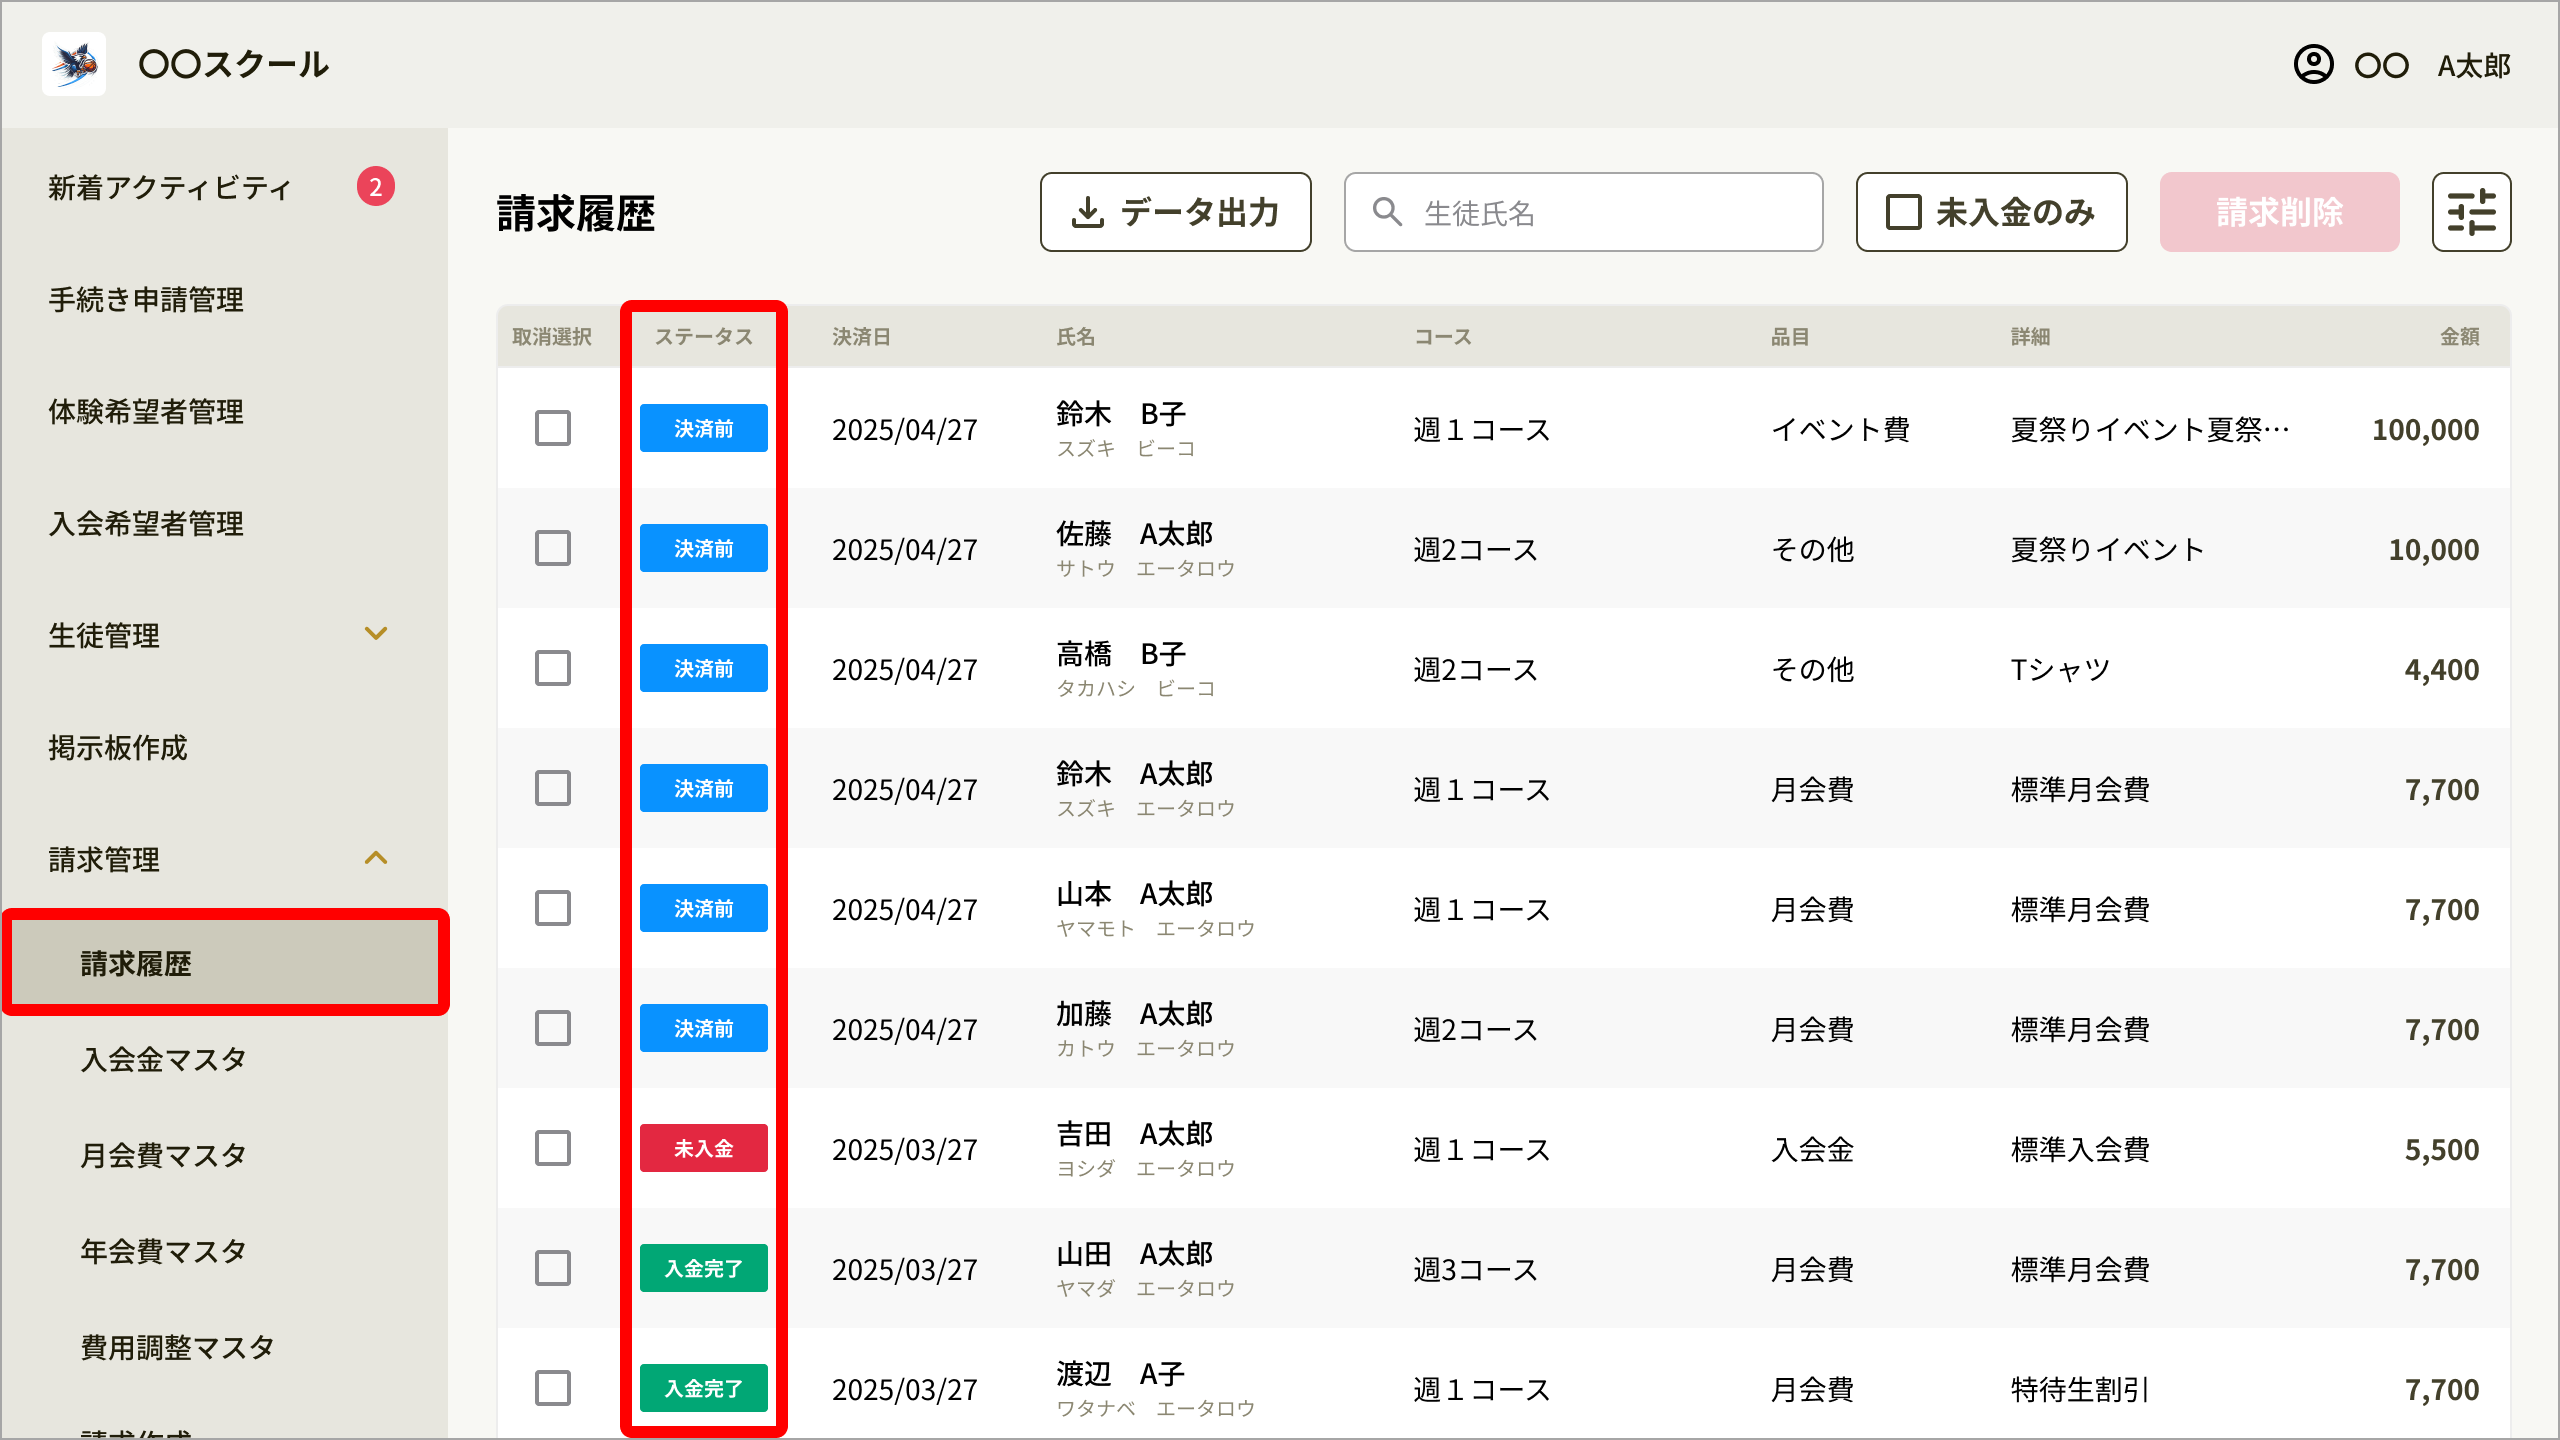Click the notification badge showing 2
2560x1440 pixels.
click(x=375, y=187)
